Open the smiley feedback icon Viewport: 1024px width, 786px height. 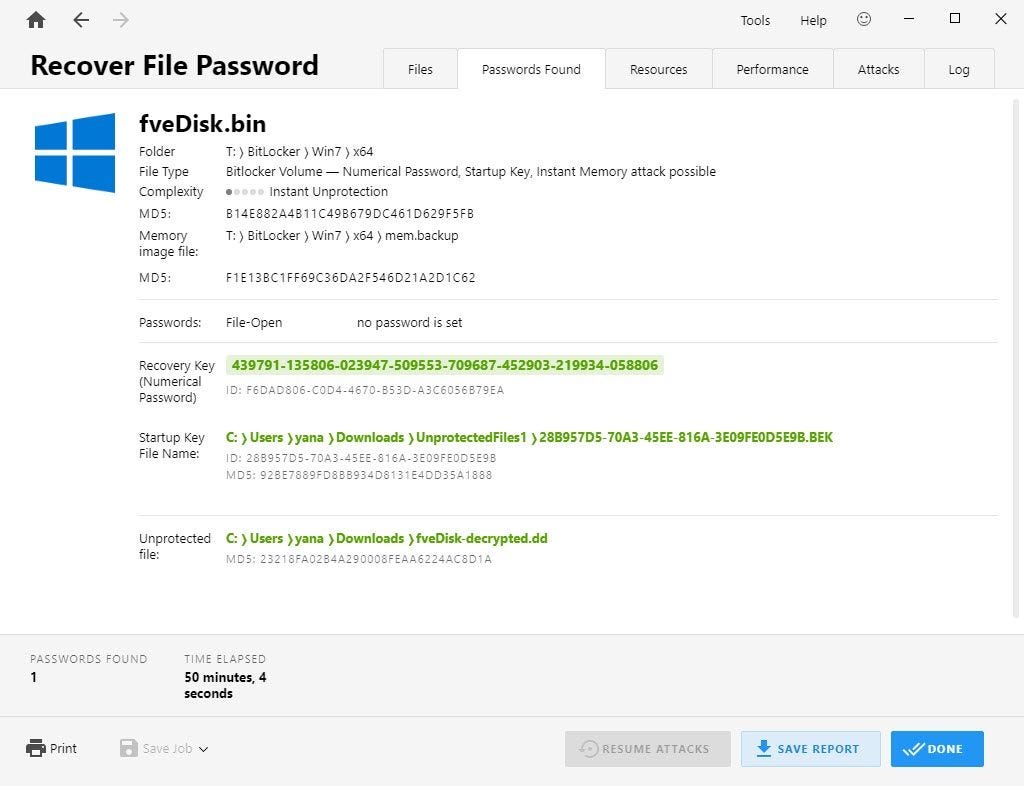pos(863,19)
